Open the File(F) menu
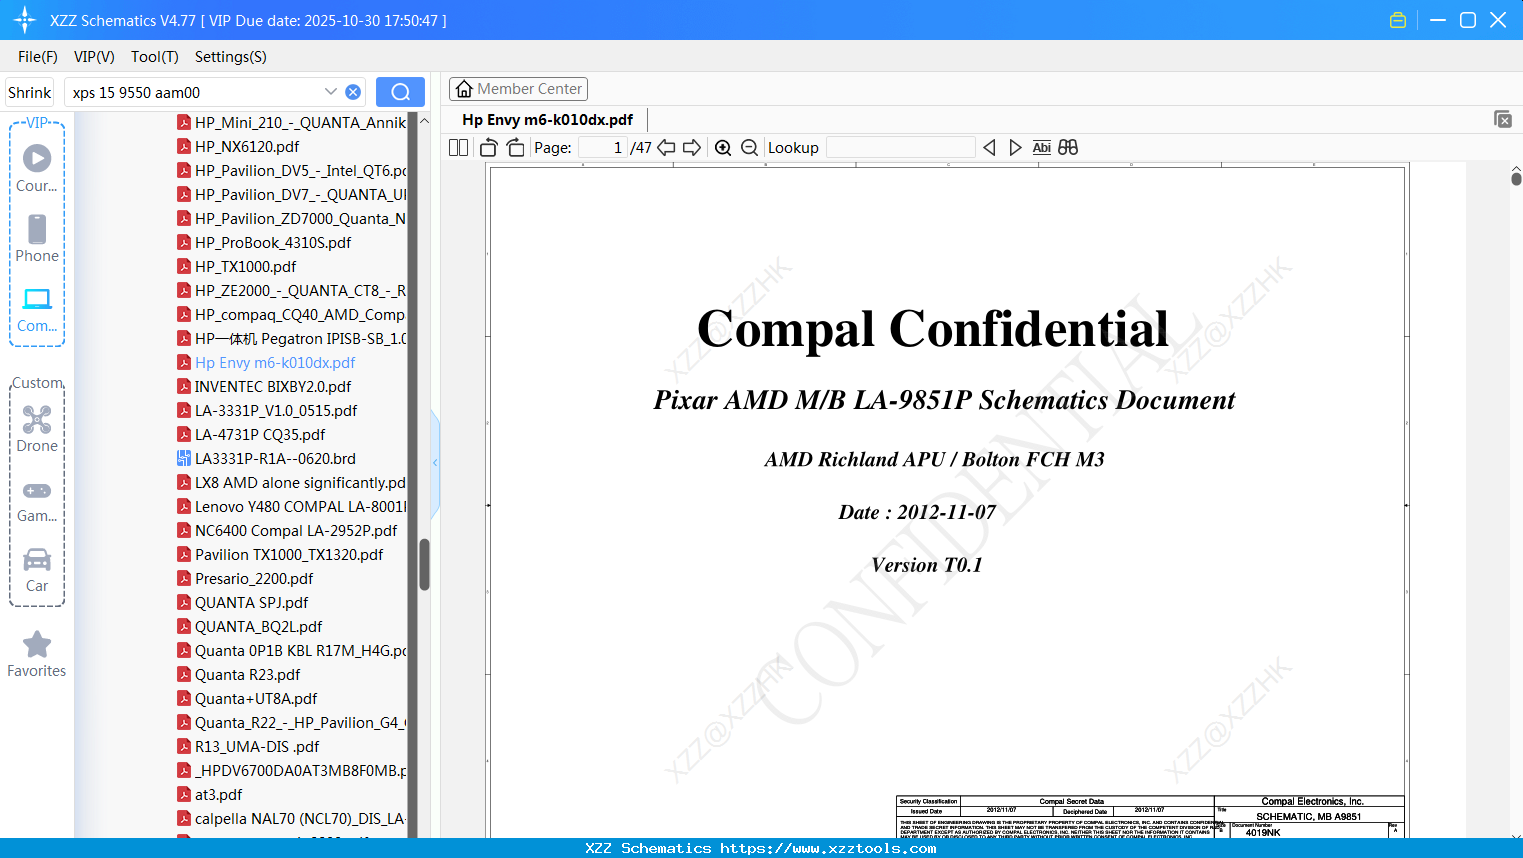The height and width of the screenshot is (858, 1523). [38, 57]
